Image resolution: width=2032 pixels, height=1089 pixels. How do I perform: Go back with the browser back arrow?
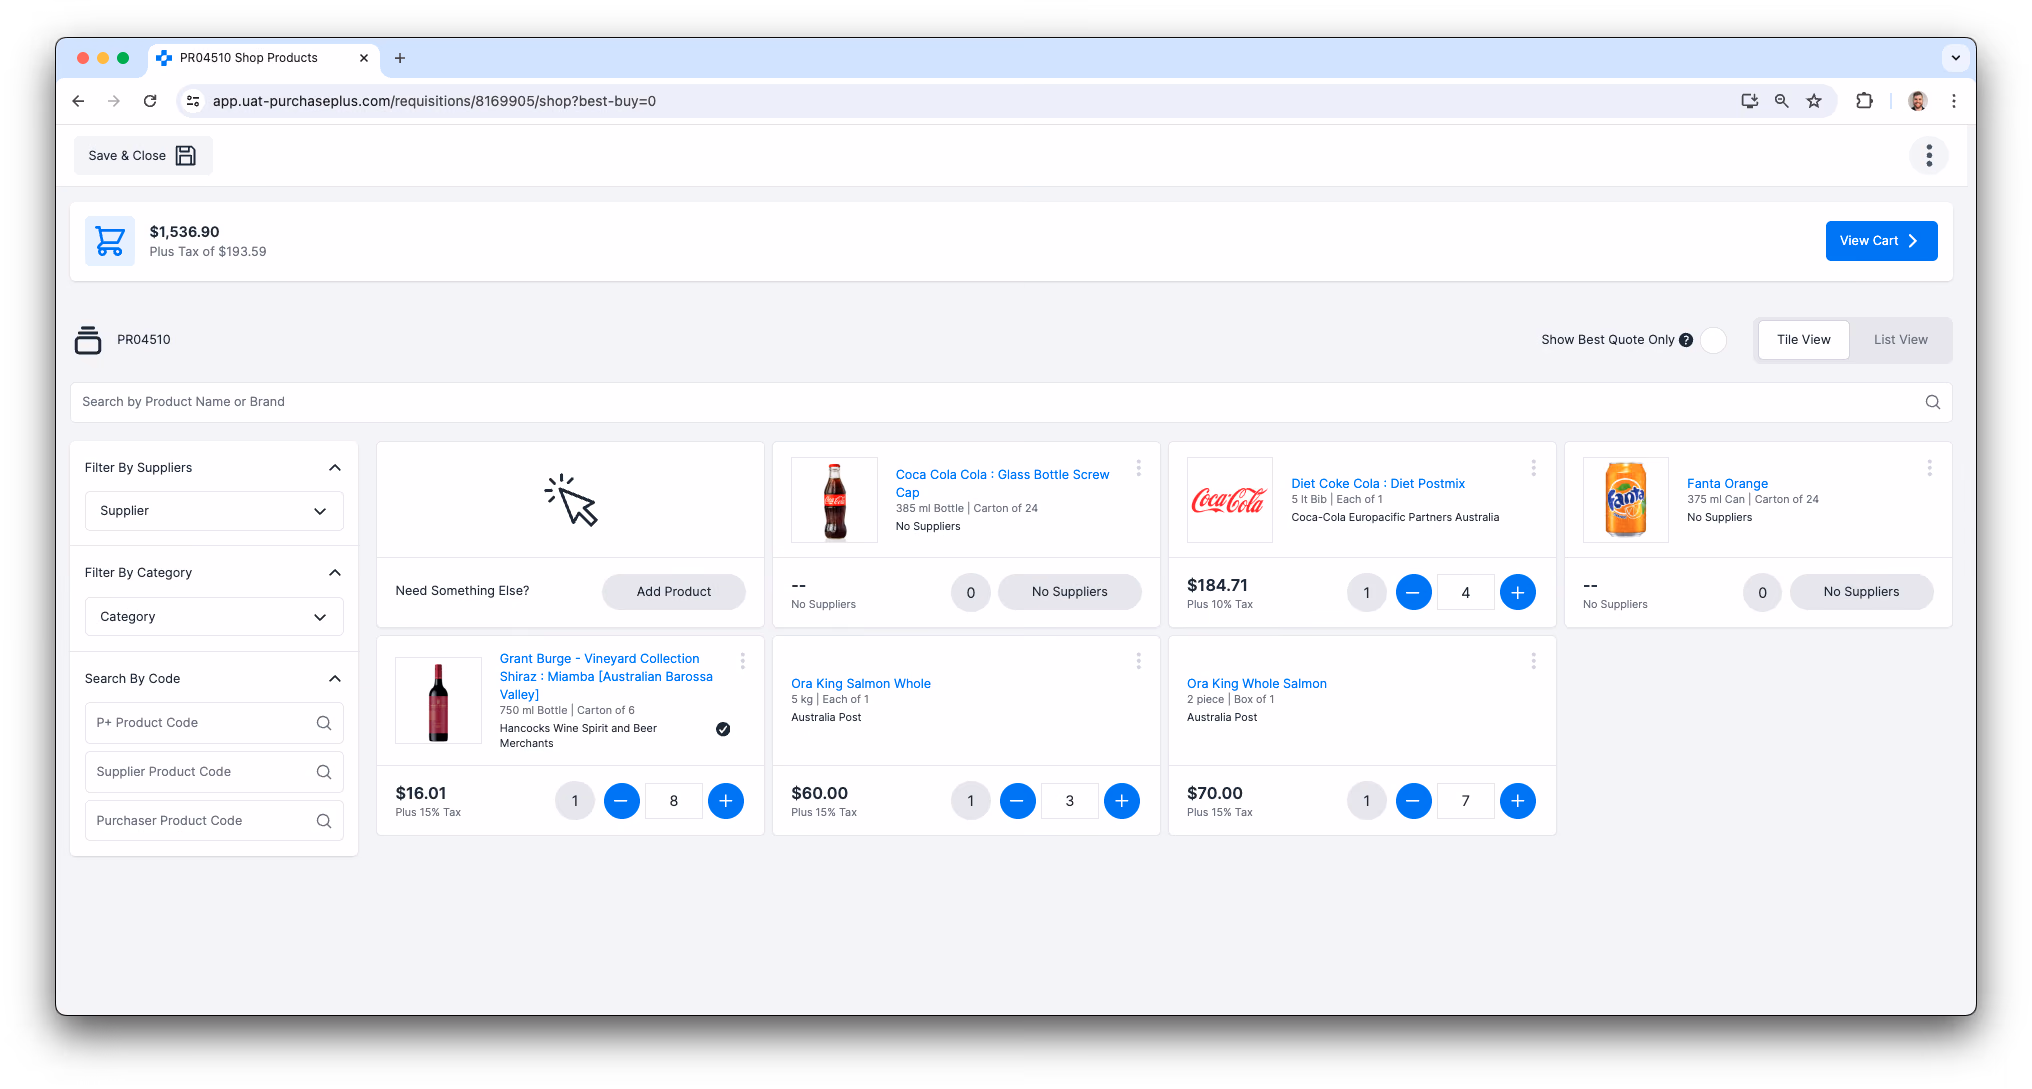pos(78,101)
